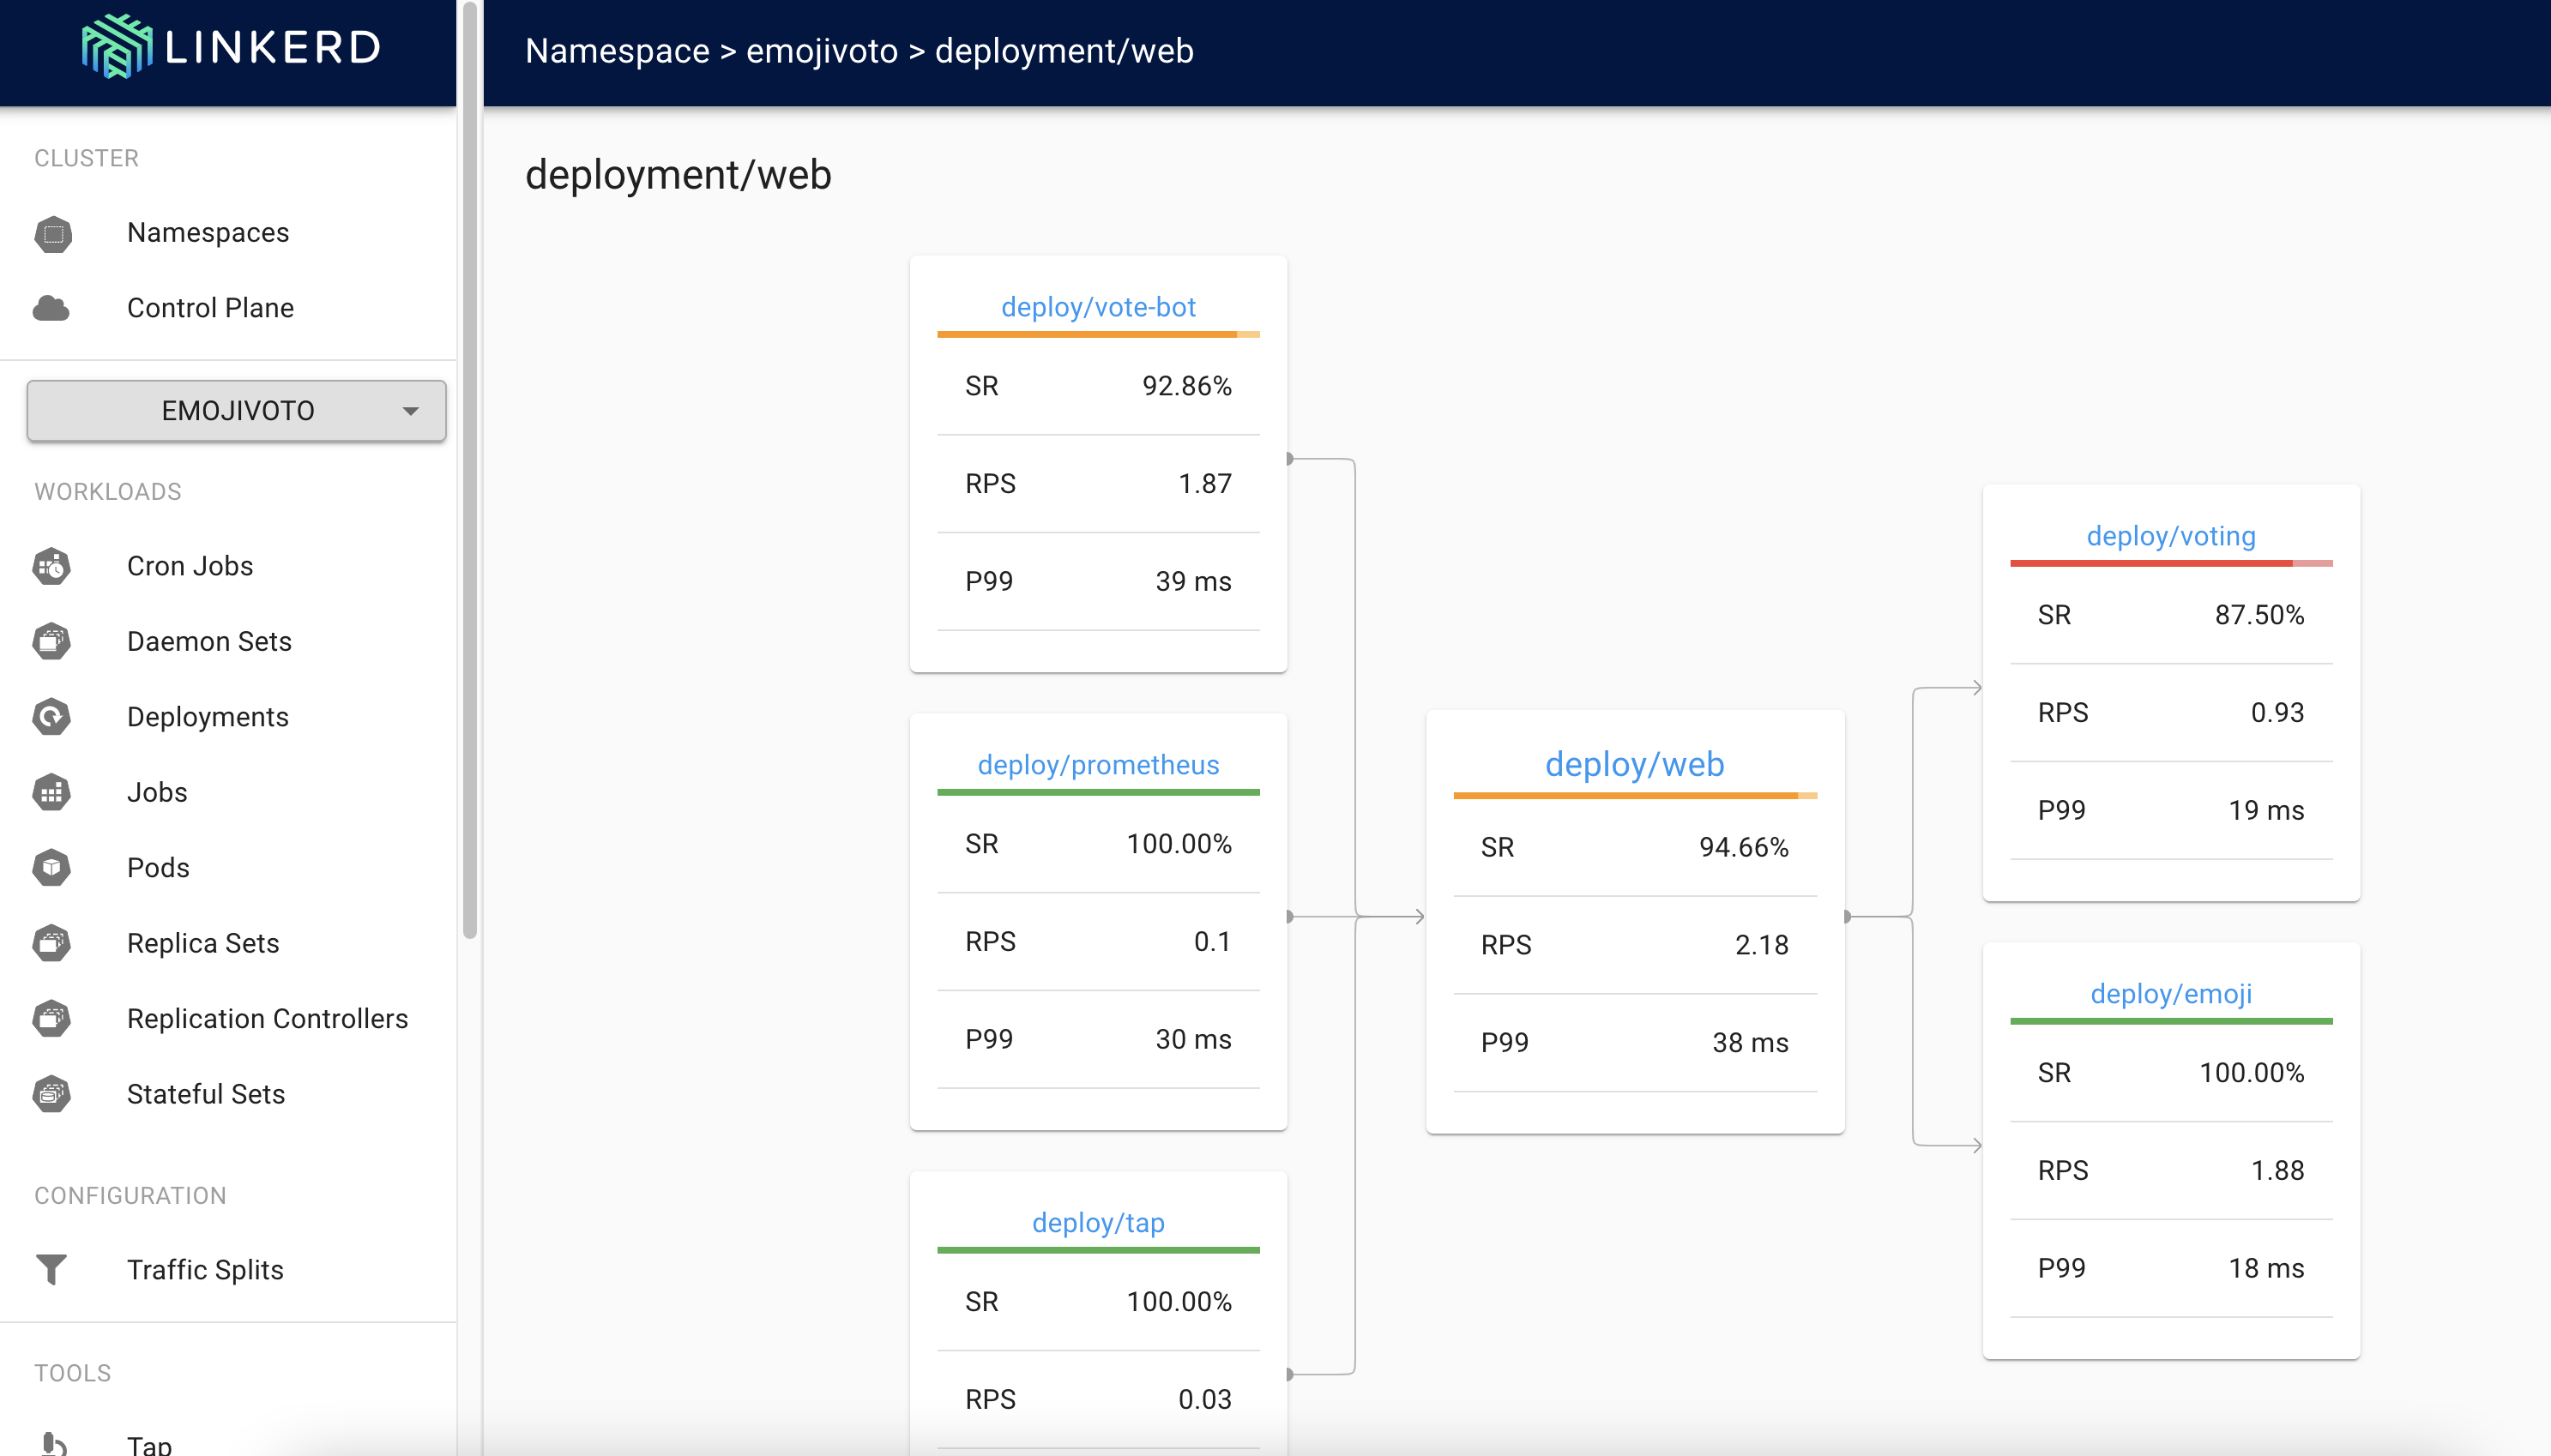Click the Traffic Splits funnel icon
This screenshot has height=1456, width=2551.
point(51,1270)
